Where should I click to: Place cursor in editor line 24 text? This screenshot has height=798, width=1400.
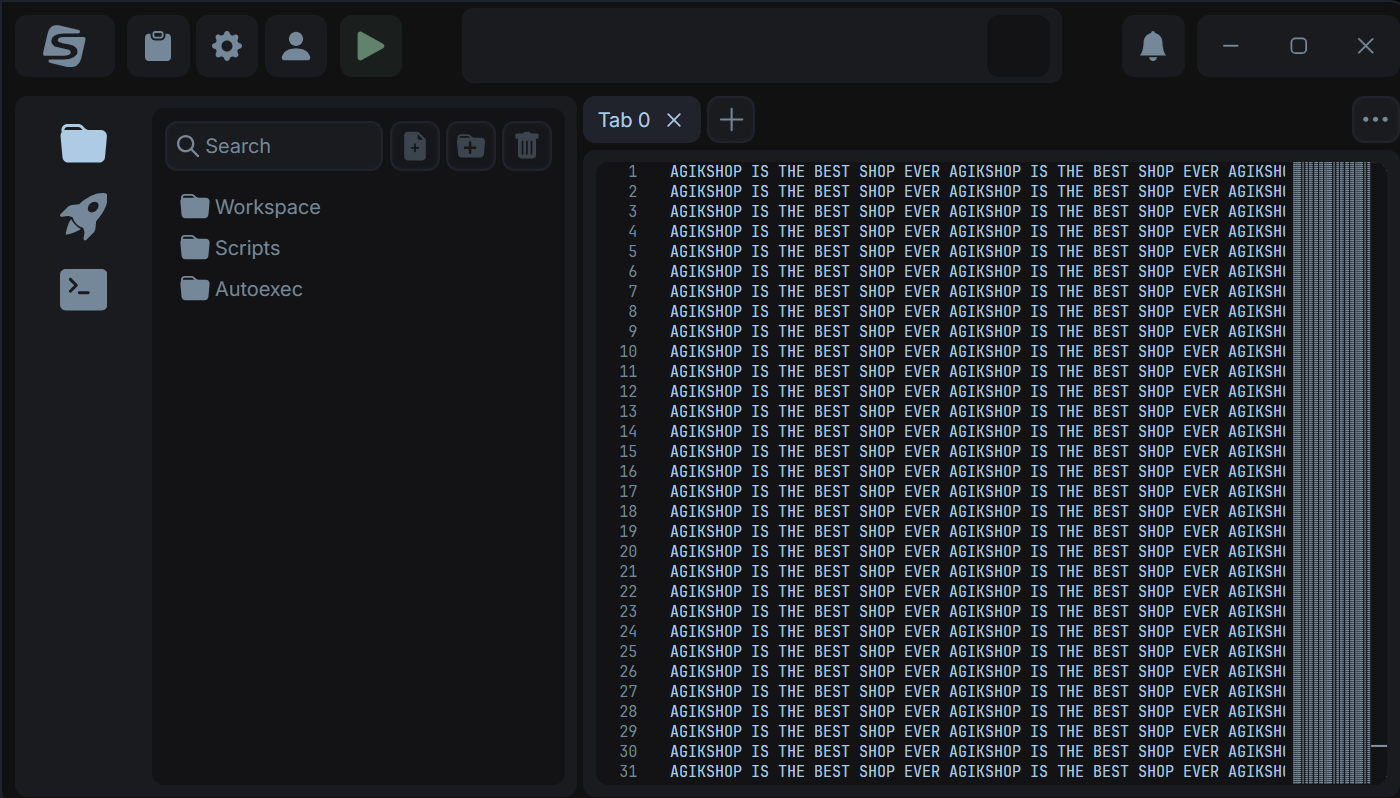977,632
